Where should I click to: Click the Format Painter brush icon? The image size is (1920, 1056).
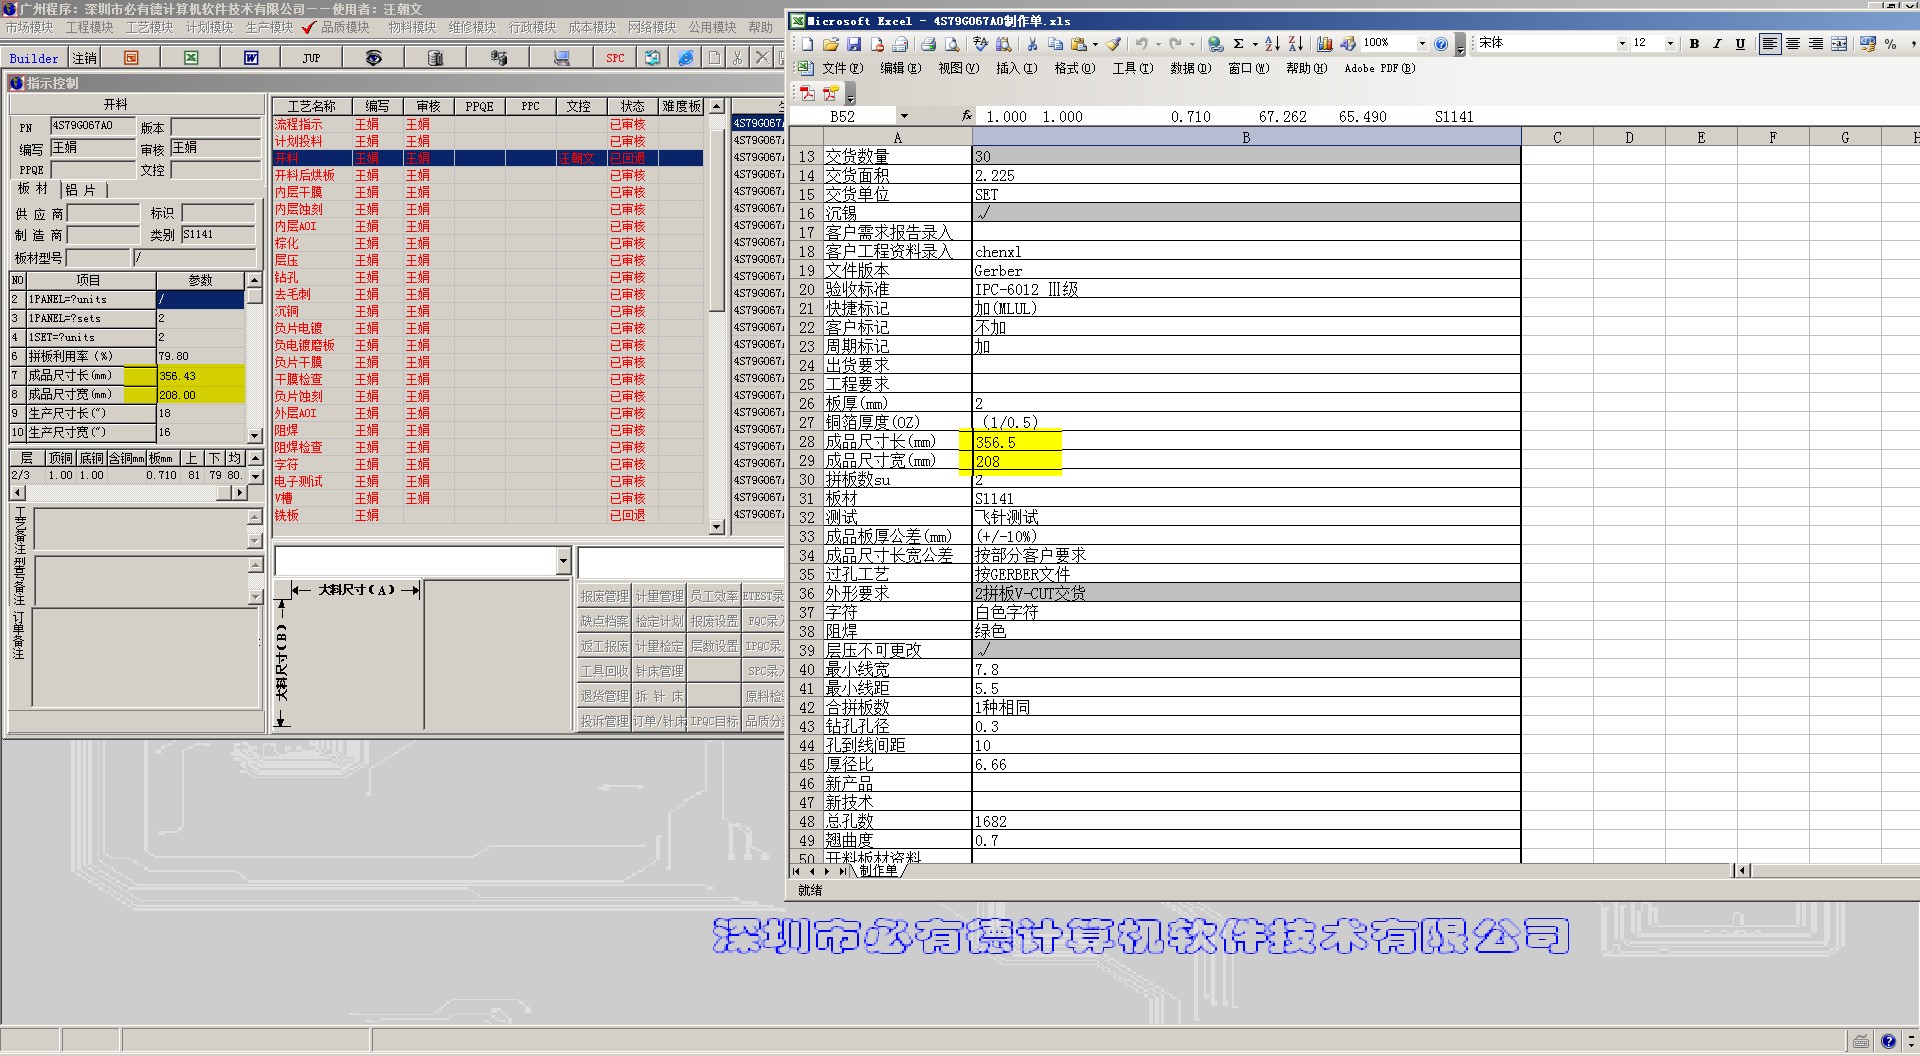click(1113, 44)
